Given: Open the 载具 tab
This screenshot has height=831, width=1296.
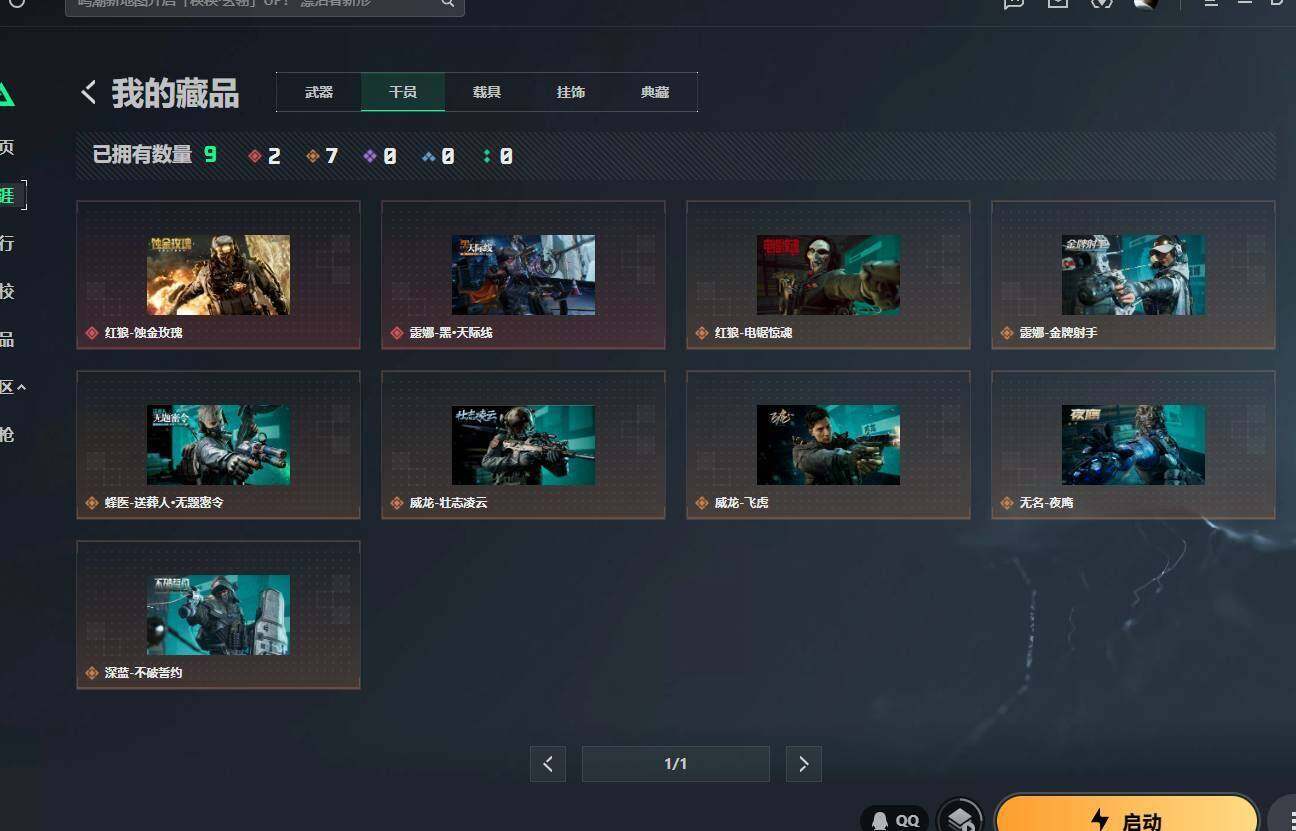Looking at the screenshot, I should pos(487,92).
